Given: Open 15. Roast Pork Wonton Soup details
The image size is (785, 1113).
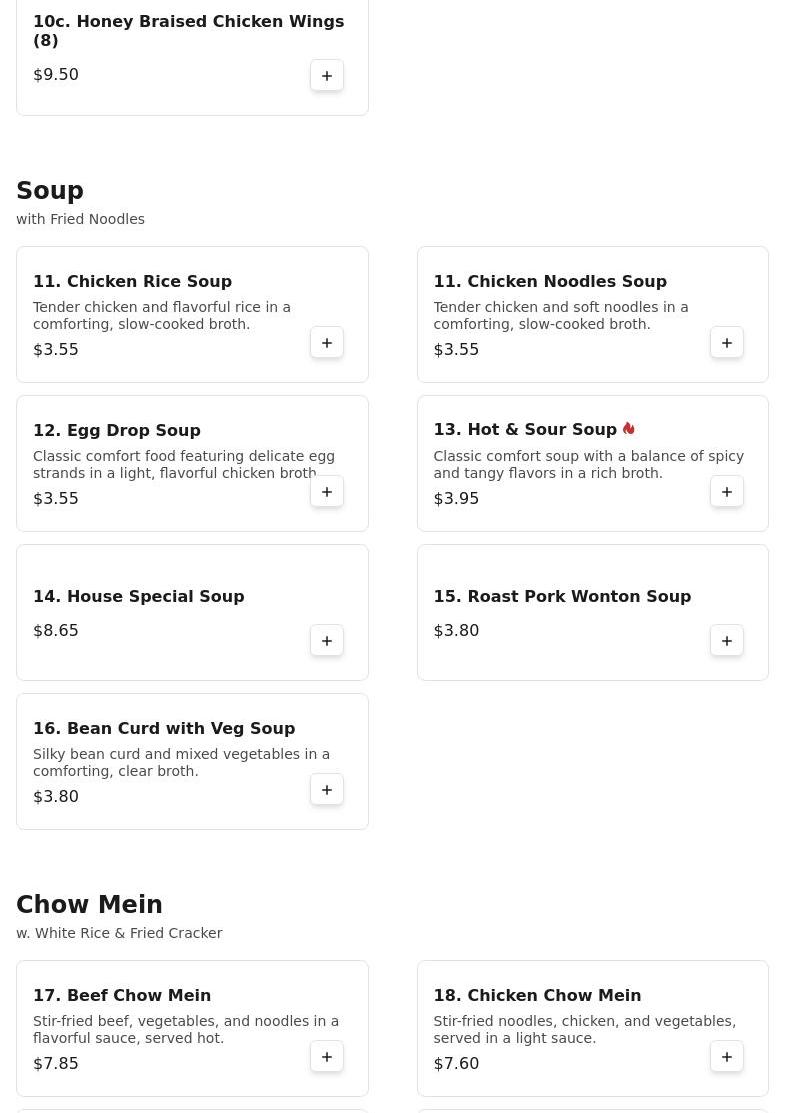Looking at the screenshot, I should (562, 596).
